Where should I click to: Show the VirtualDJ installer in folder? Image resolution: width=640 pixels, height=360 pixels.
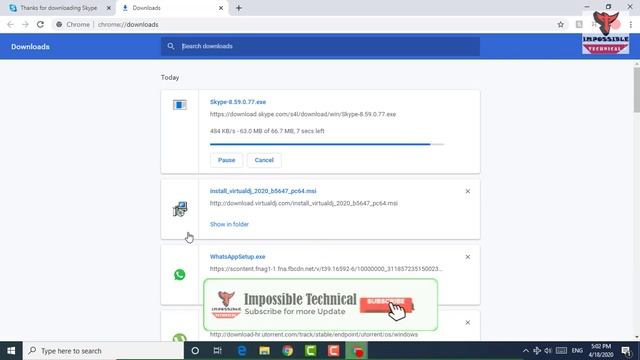[229, 224]
